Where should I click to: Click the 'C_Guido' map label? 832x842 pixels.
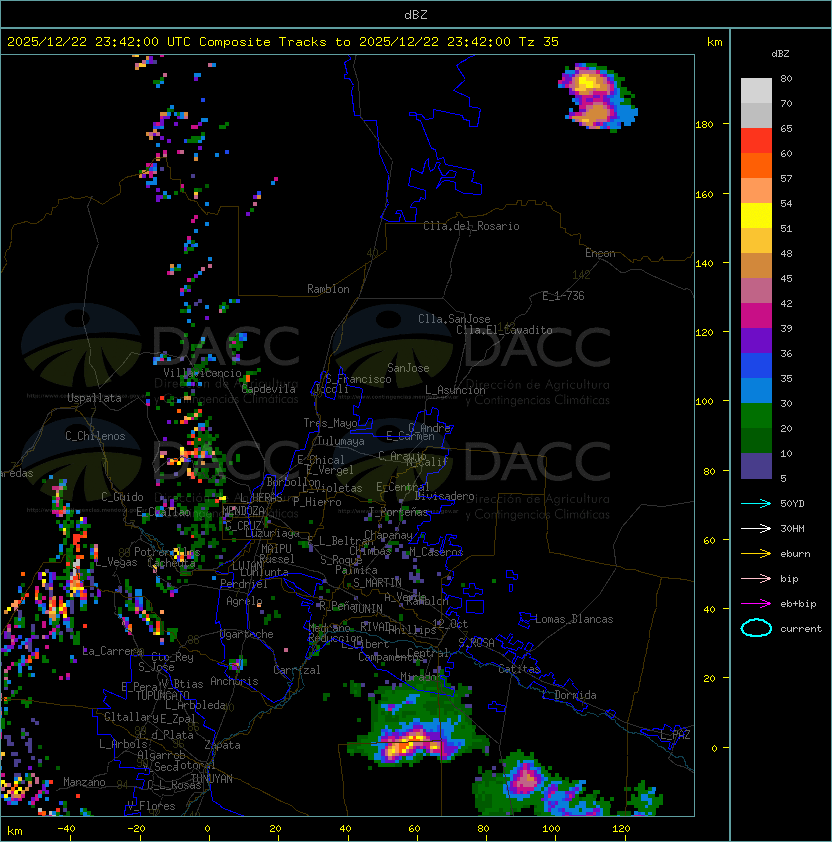(x=122, y=497)
